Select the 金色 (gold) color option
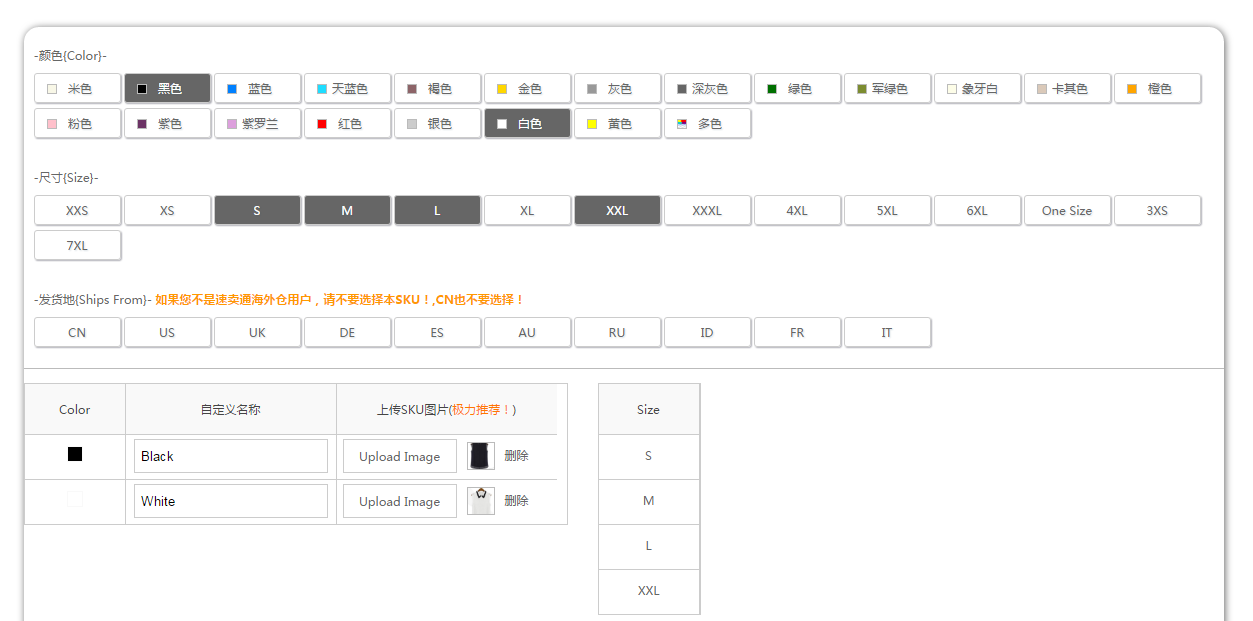This screenshot has width=1253, height=621. coord(527,89)
